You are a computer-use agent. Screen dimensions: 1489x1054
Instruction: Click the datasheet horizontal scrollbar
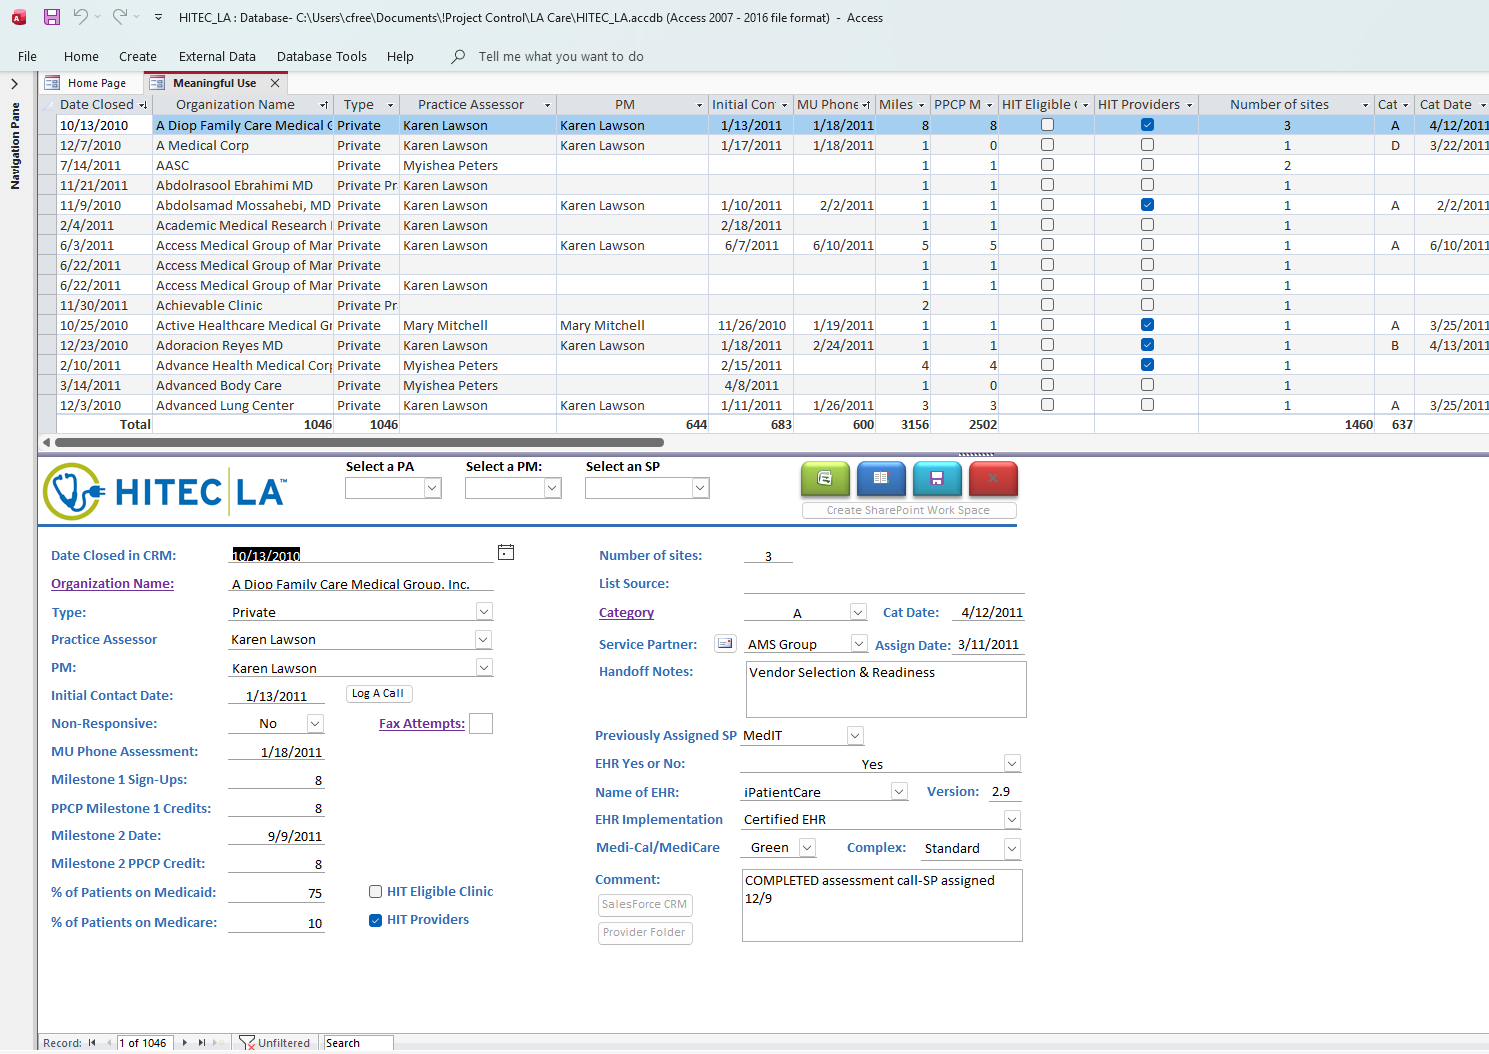[x=360, y=442]
